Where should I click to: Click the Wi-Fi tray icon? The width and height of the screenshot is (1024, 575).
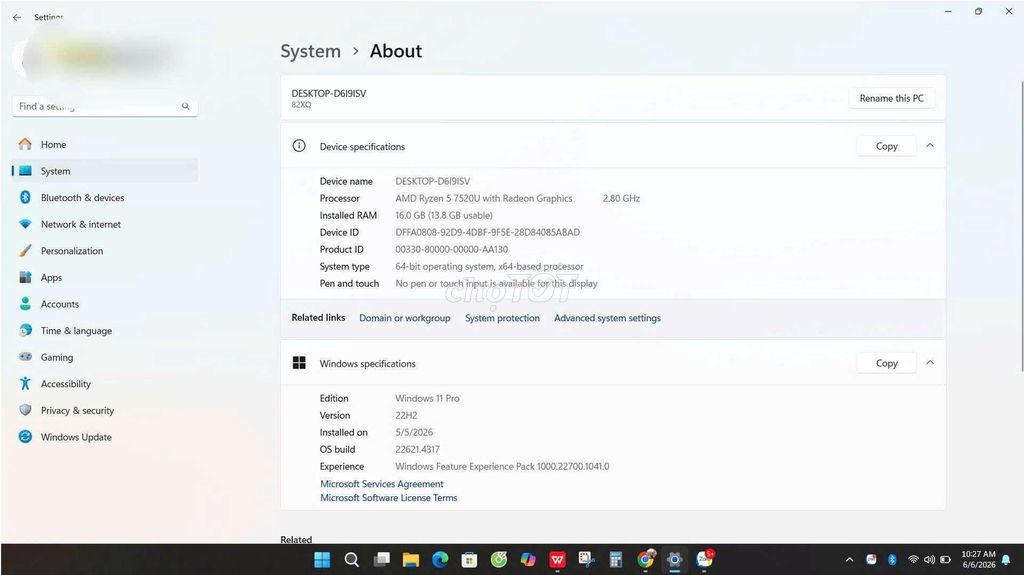[913, 560]
